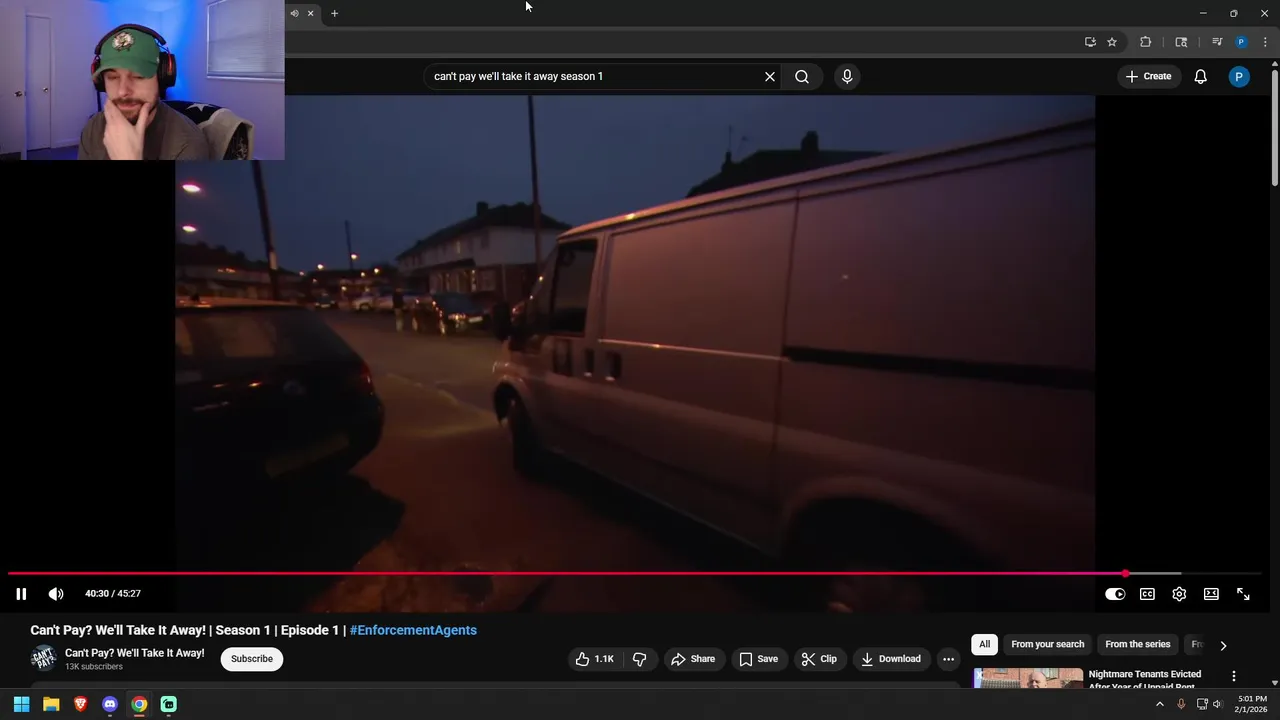Open the Nightmare Tenants Evicted title link
This screenshot has height=720, width=1280.
1145,680
